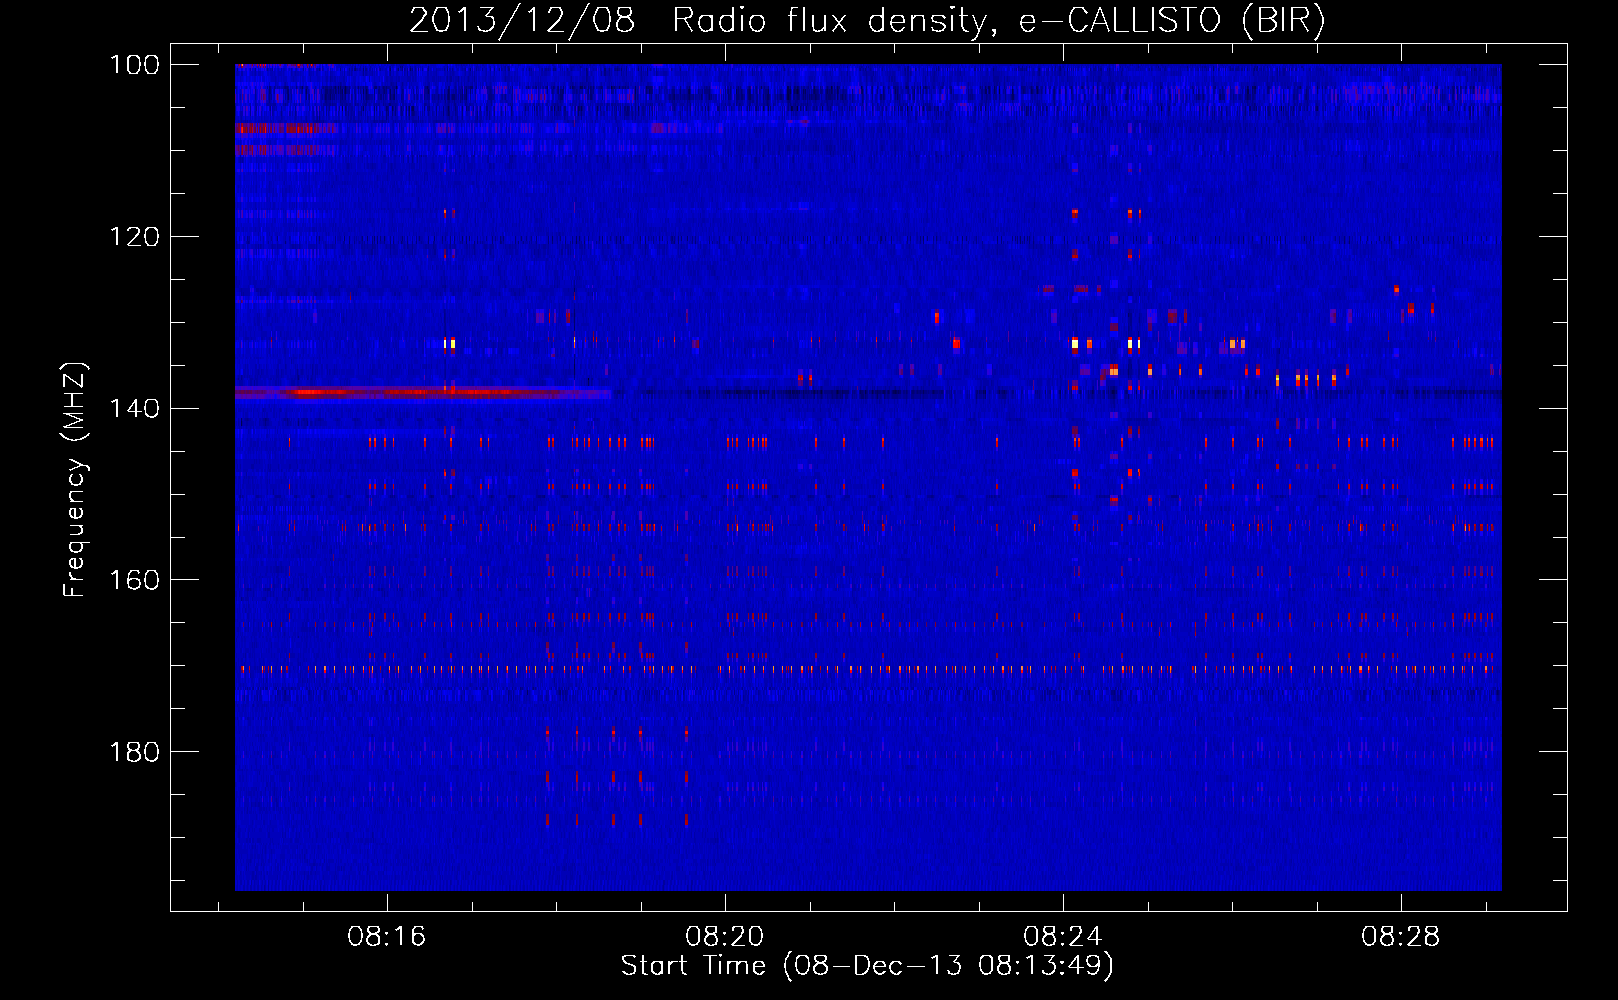
Task: Click the 08:28 time tick label
Action: 1401,937
